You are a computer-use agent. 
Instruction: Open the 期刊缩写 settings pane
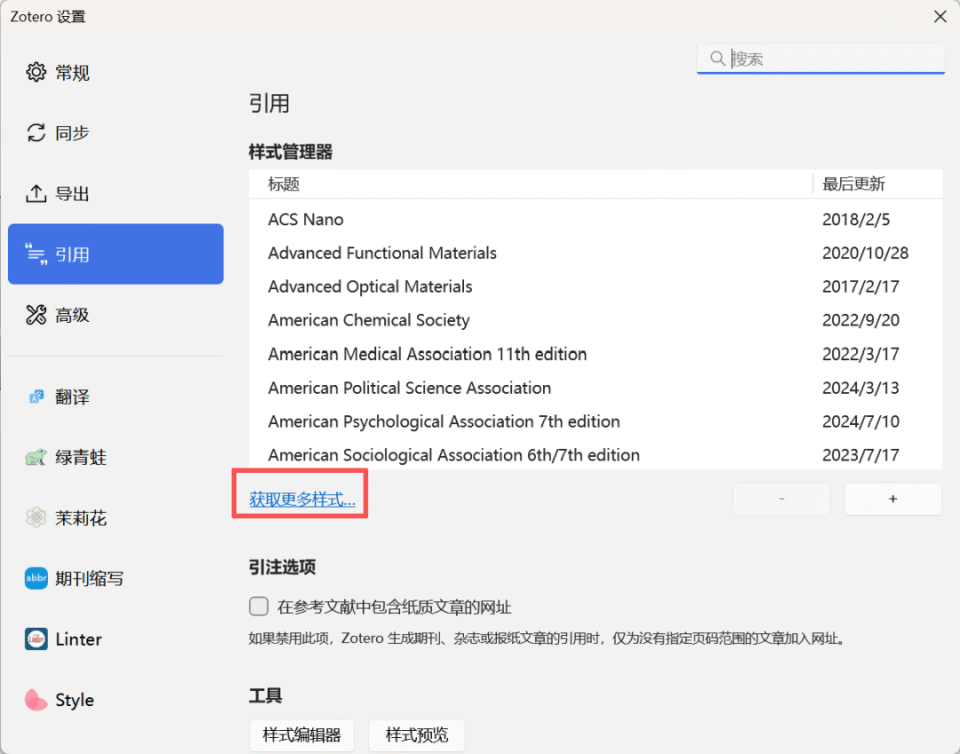(116, 578)
